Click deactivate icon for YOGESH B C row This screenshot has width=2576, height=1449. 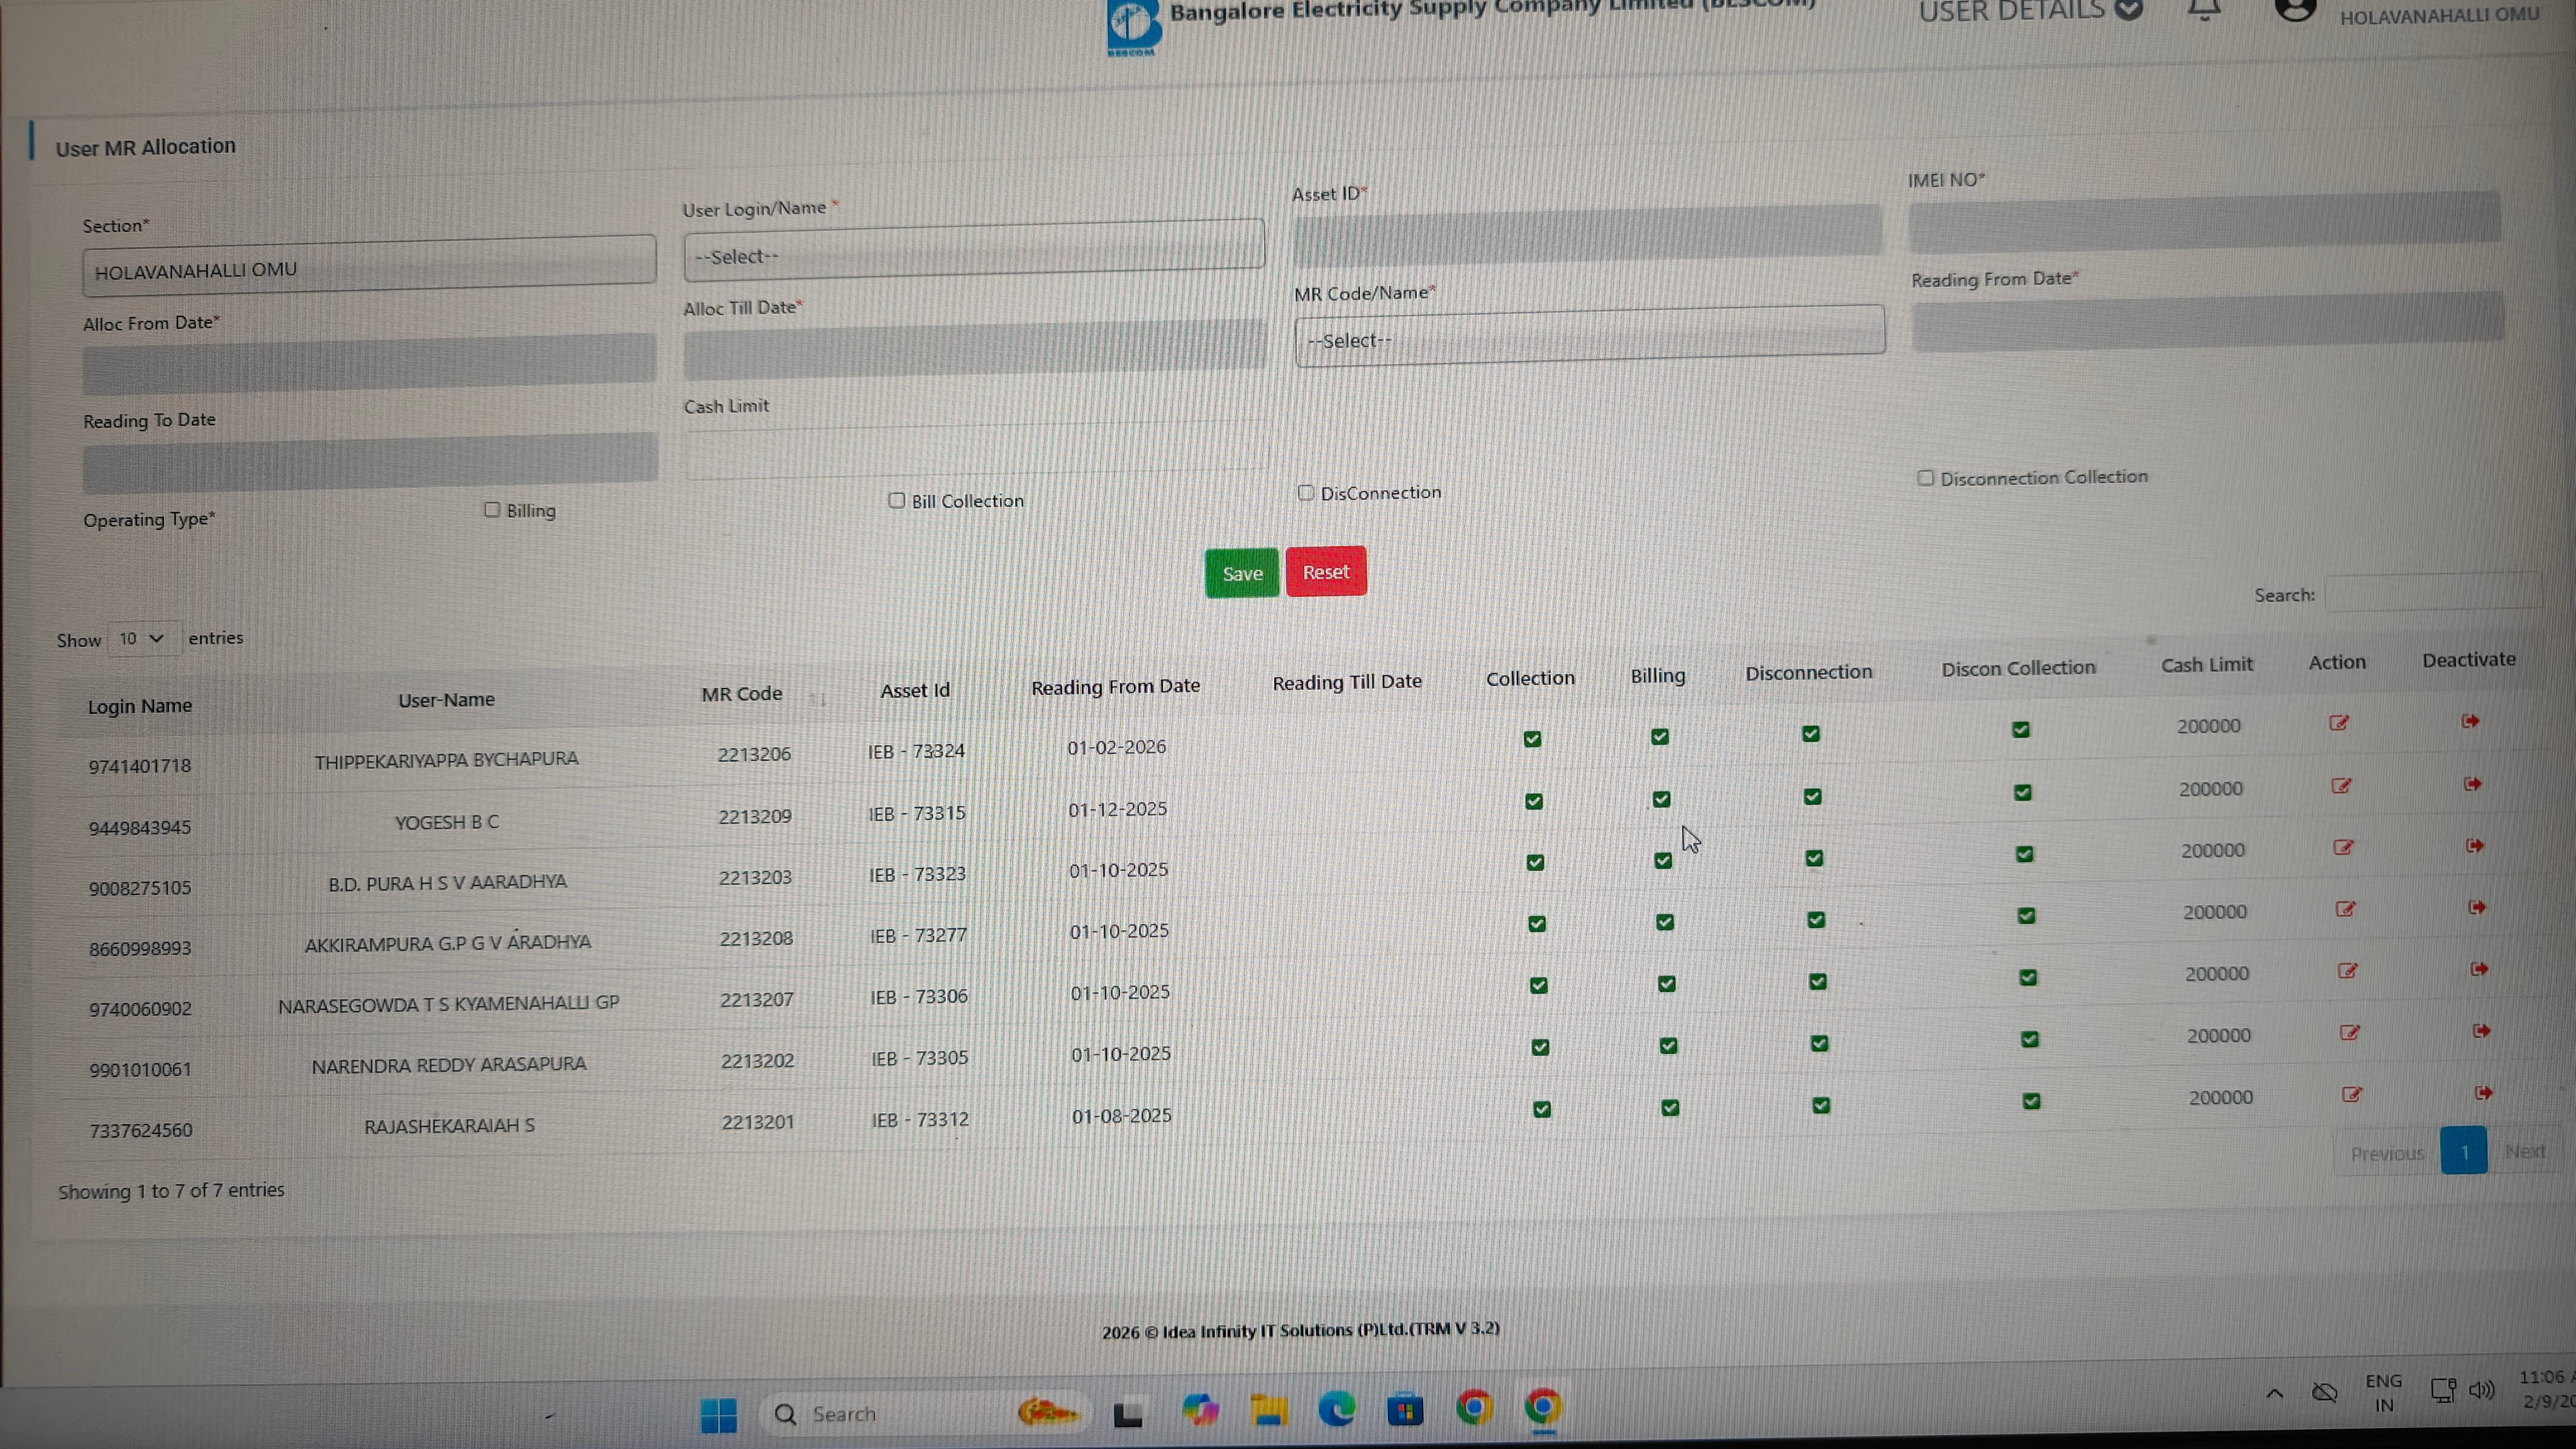point(2472,784)
